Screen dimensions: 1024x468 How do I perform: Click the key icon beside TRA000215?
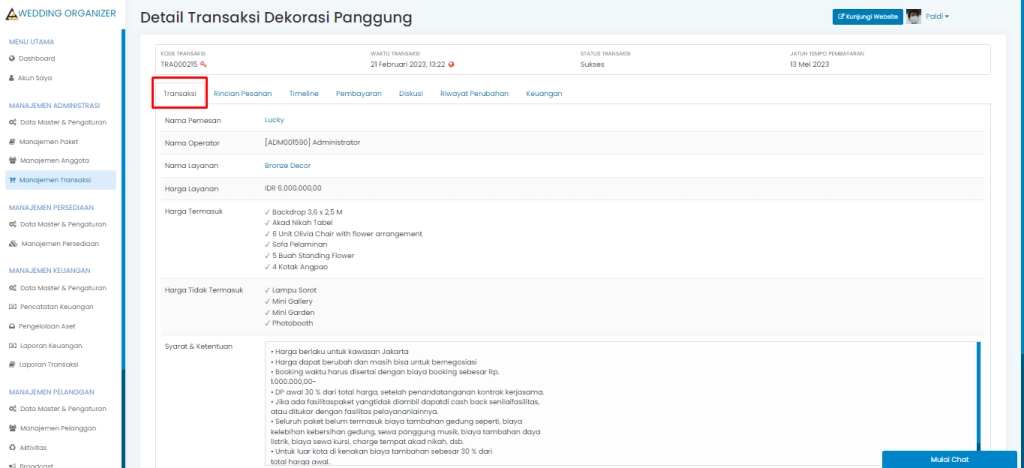click(x=203, y=64)
